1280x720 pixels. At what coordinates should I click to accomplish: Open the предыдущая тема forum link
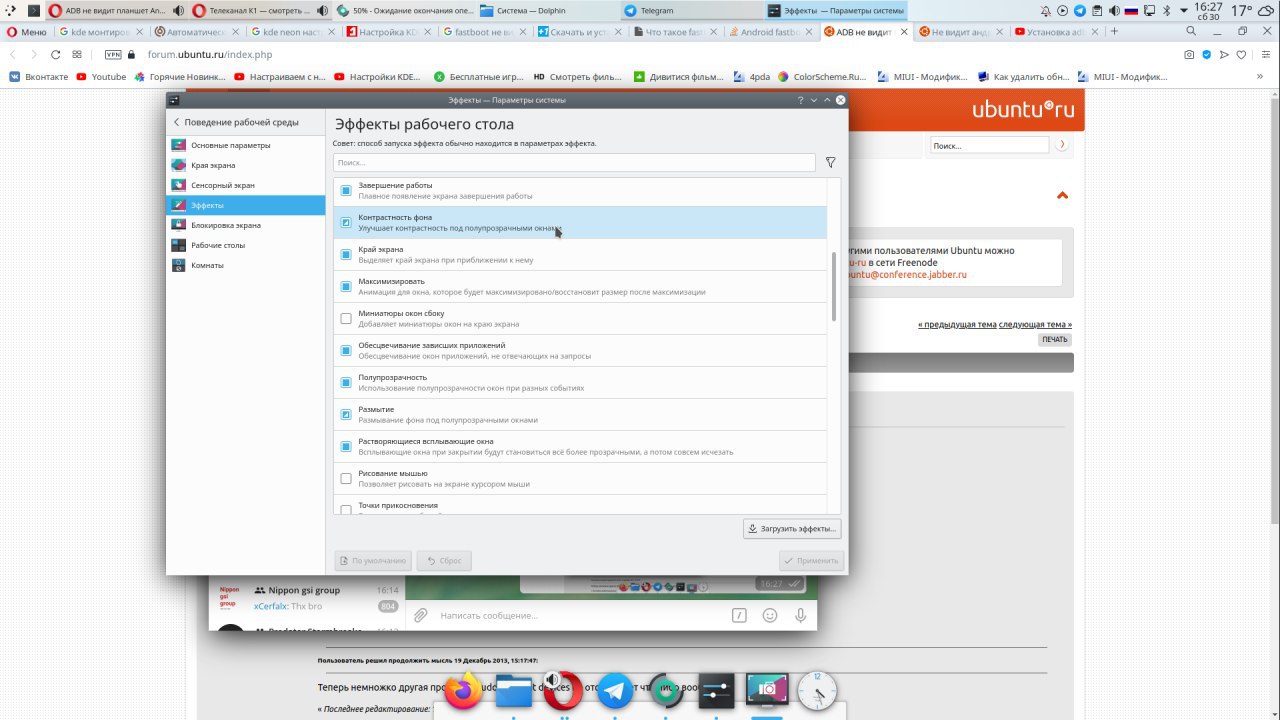point(957,324)
